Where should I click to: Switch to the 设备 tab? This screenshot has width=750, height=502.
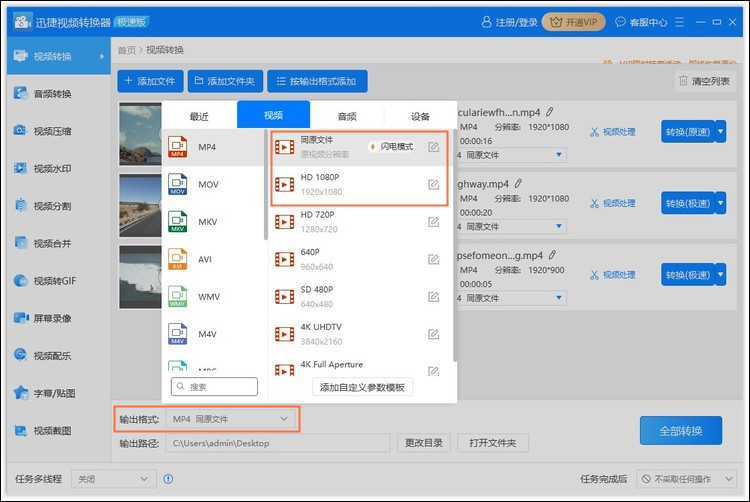point(420,116)
